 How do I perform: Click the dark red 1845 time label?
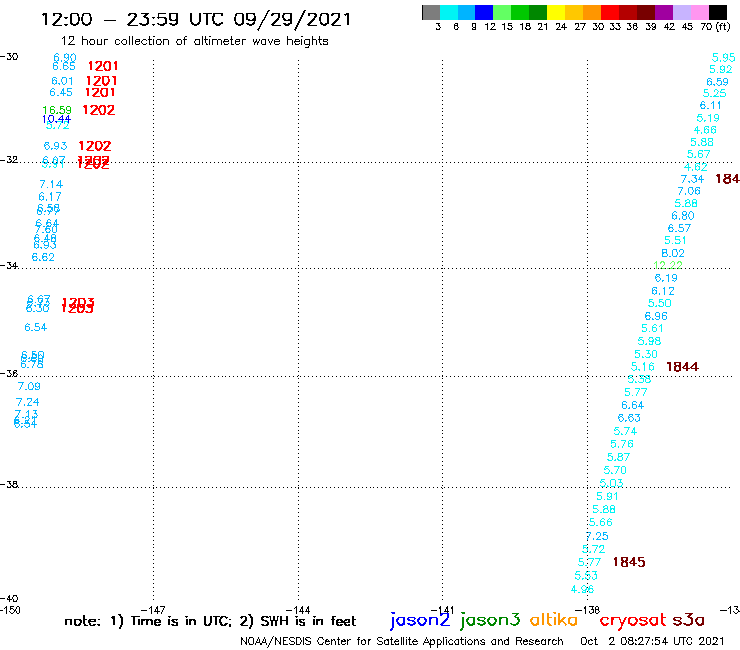click(x=629, y=562)
